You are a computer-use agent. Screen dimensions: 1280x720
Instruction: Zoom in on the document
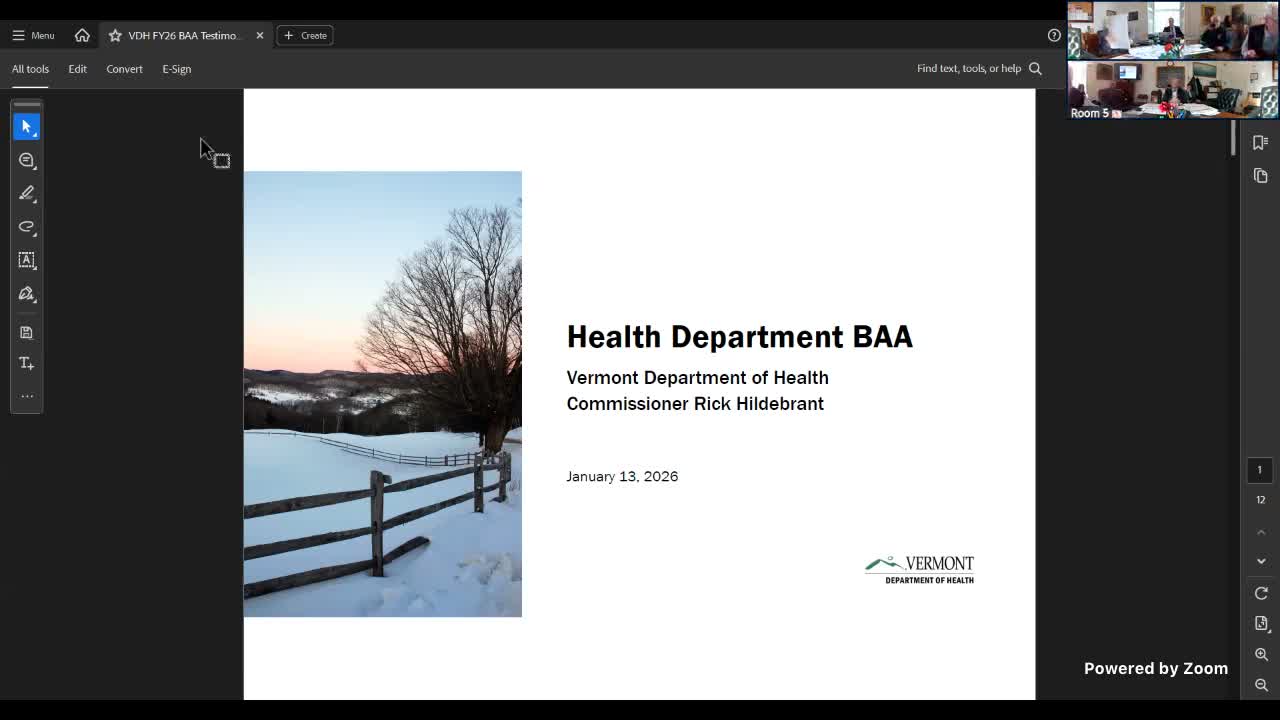1261,654
